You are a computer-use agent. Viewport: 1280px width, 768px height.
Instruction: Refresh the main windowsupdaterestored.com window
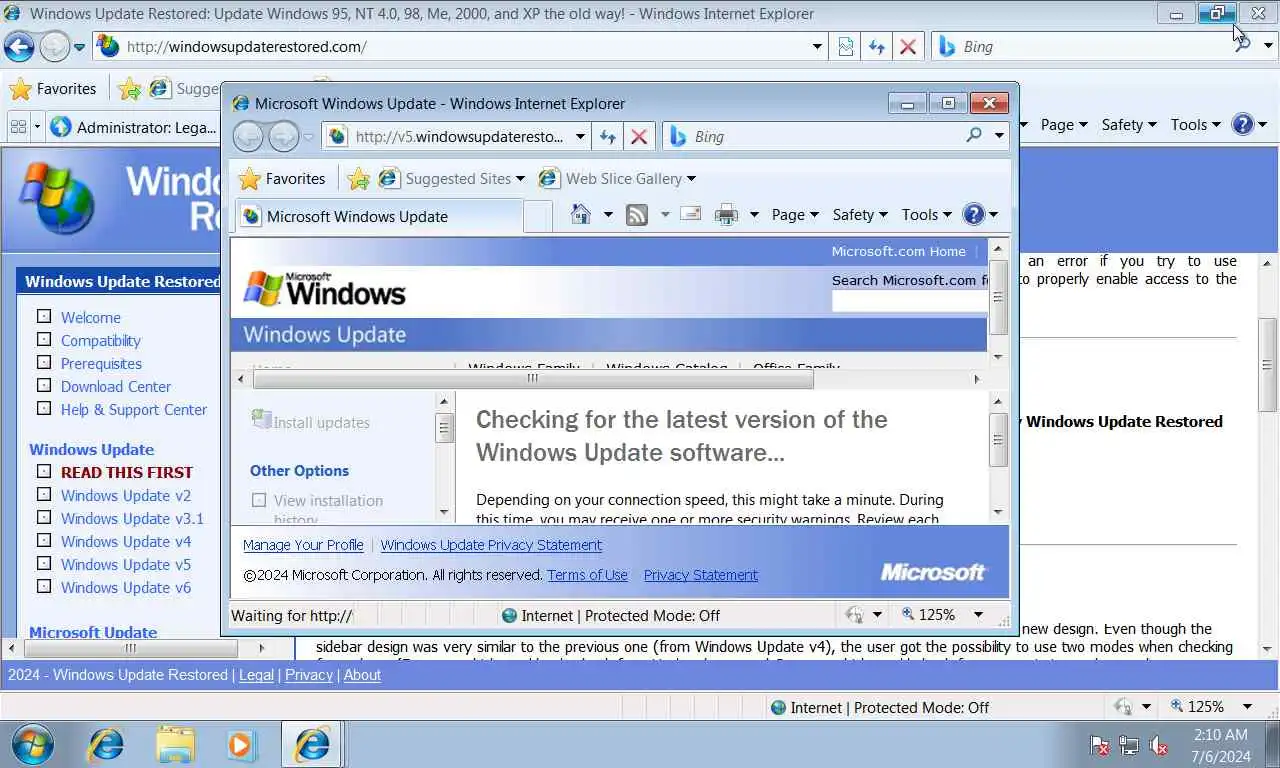(877, 47)
